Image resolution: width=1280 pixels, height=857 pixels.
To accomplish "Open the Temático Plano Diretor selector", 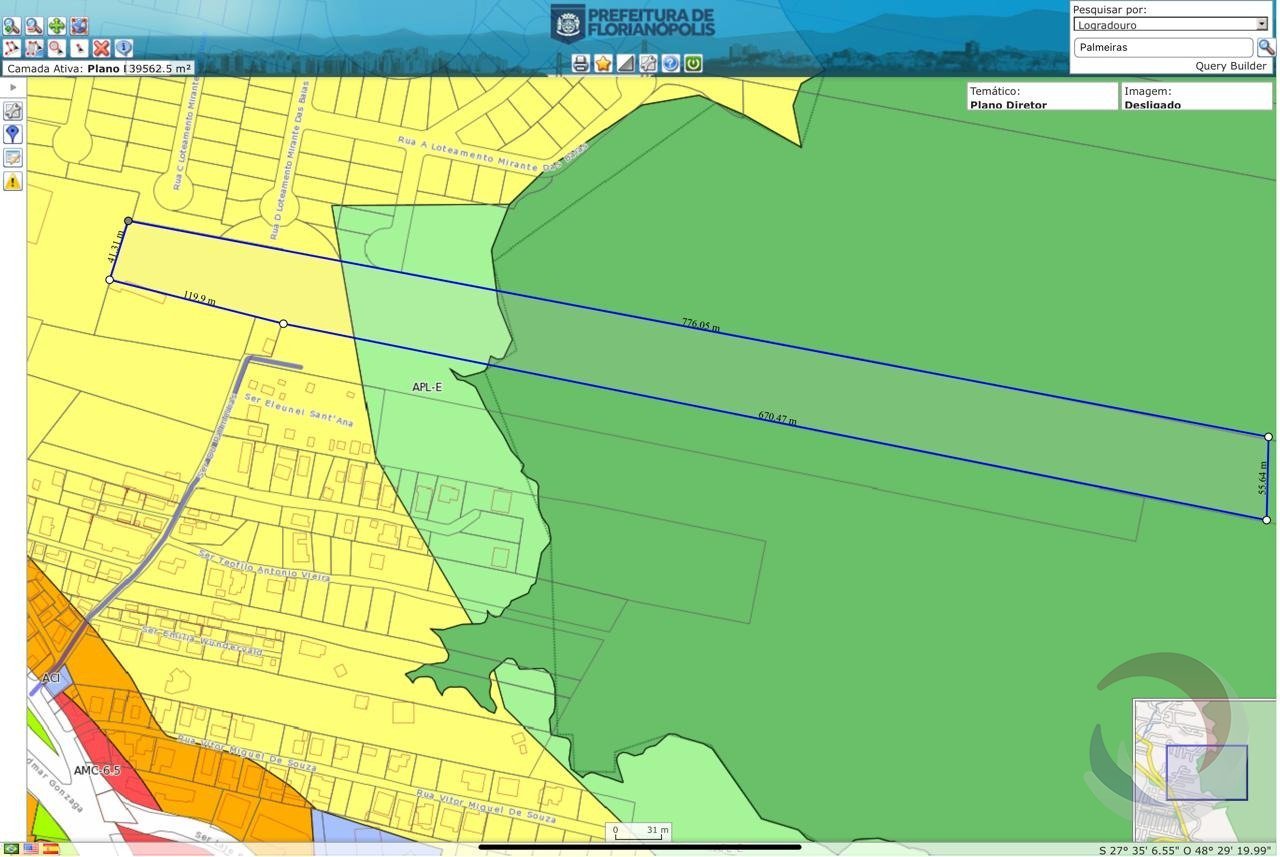I will click(x=1041, y=97).
